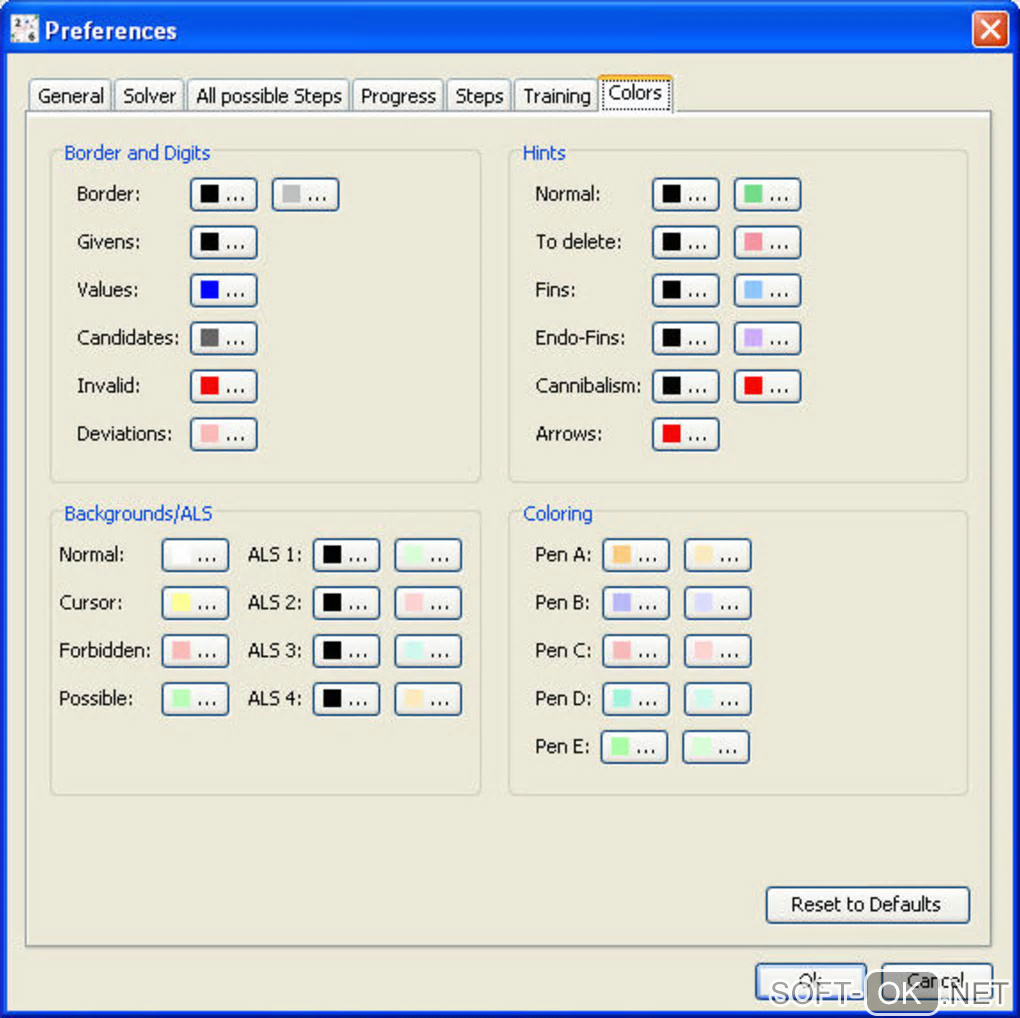The width and height of the screenshot is (1020, 1018).
Task: Change ALS 1 light green color
Action: (x=428, y=556)
